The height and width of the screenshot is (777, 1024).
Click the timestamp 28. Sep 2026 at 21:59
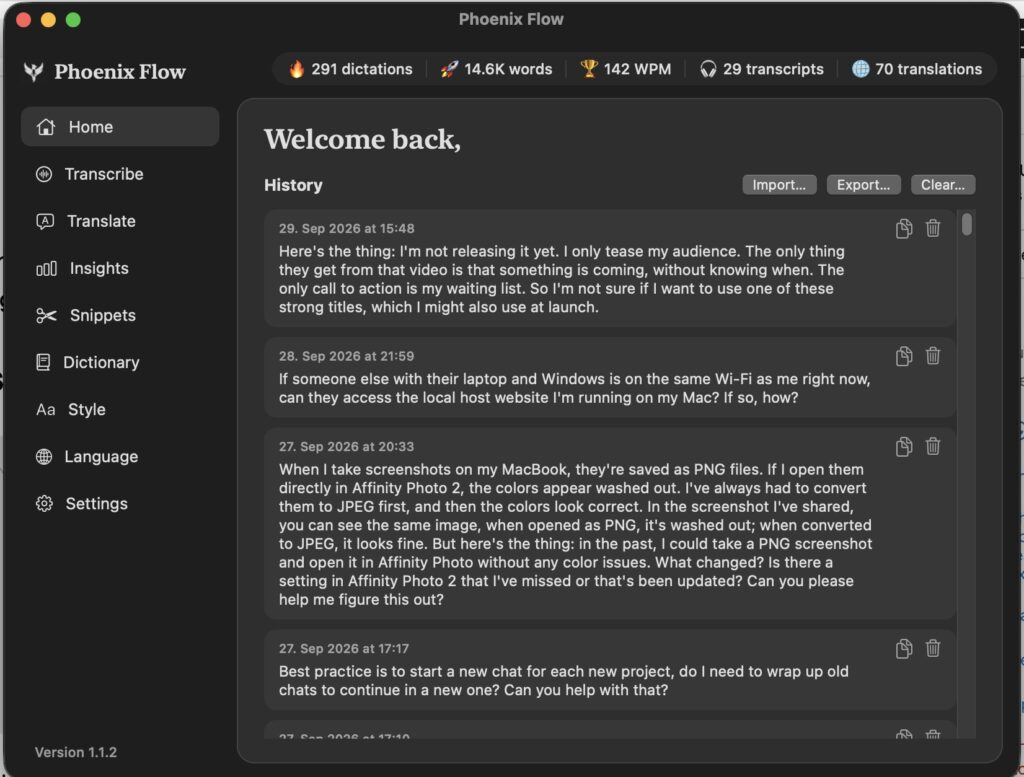click(x=347, y=357)
